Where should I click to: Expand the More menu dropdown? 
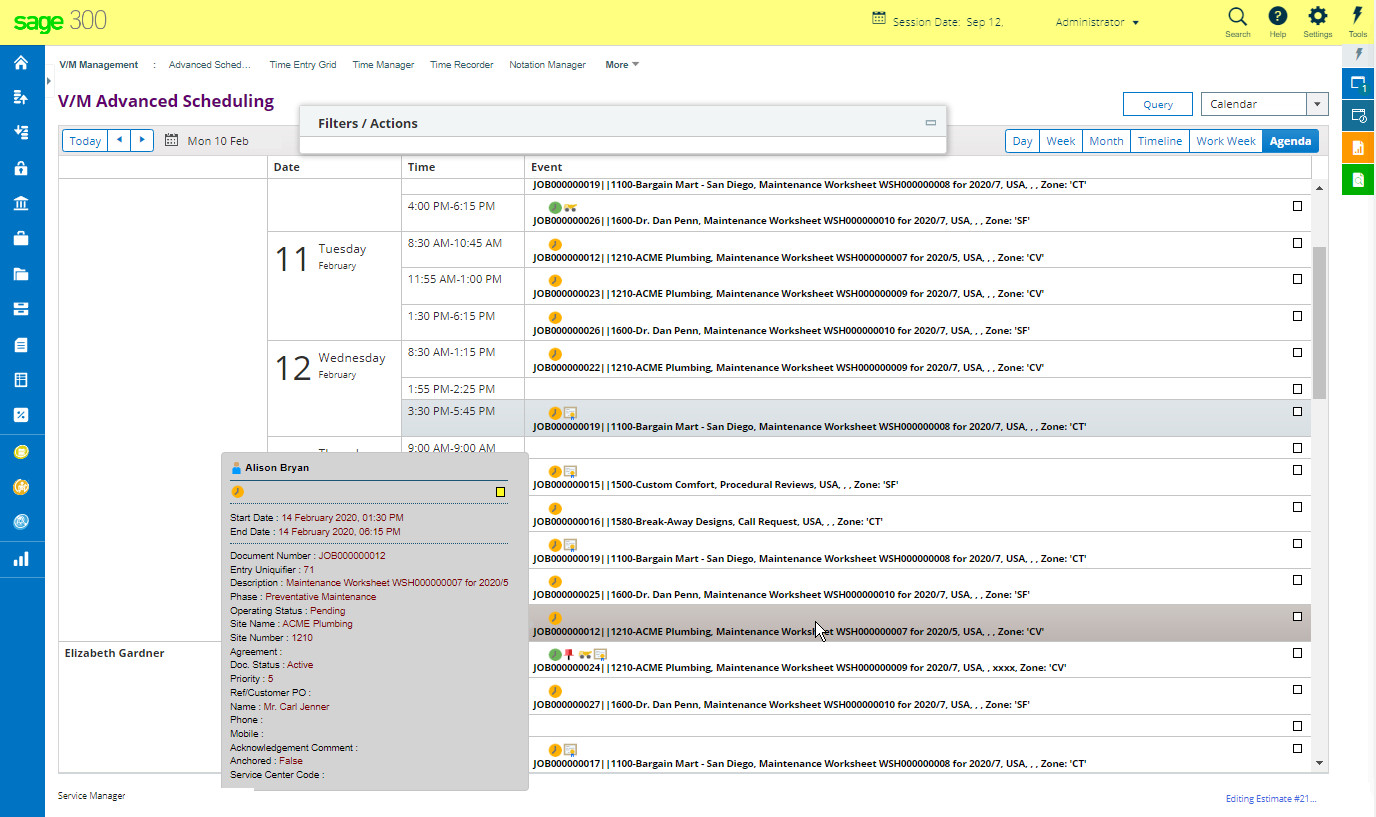click(x=622, y=65)
